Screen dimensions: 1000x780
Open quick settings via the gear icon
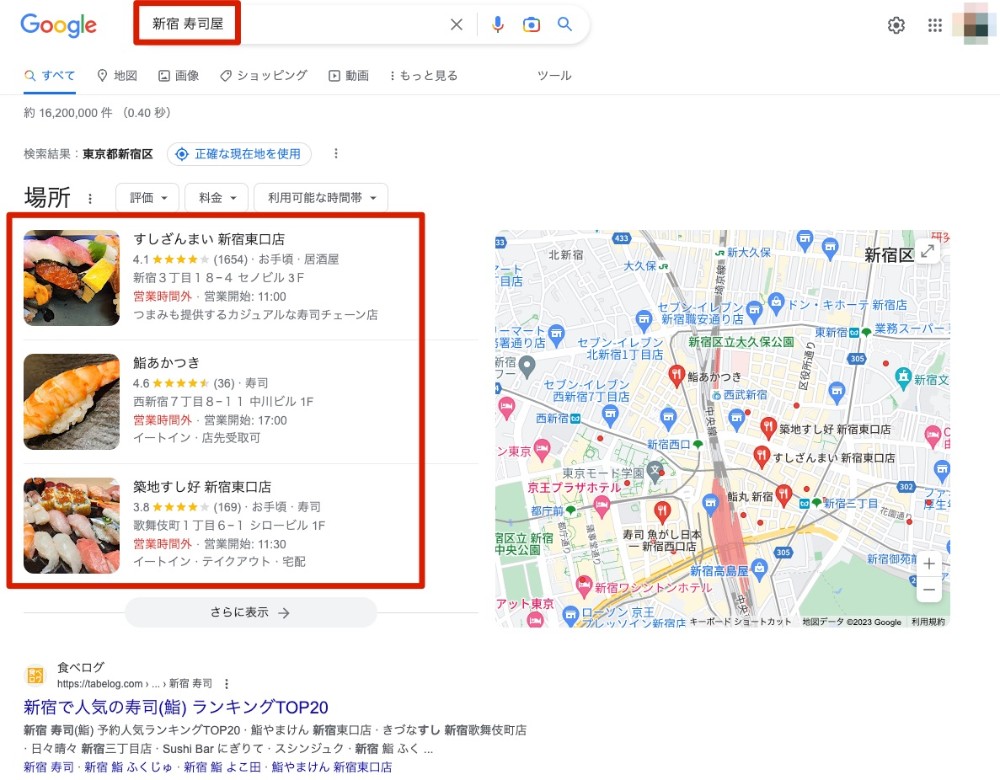(x=896, y=25)
